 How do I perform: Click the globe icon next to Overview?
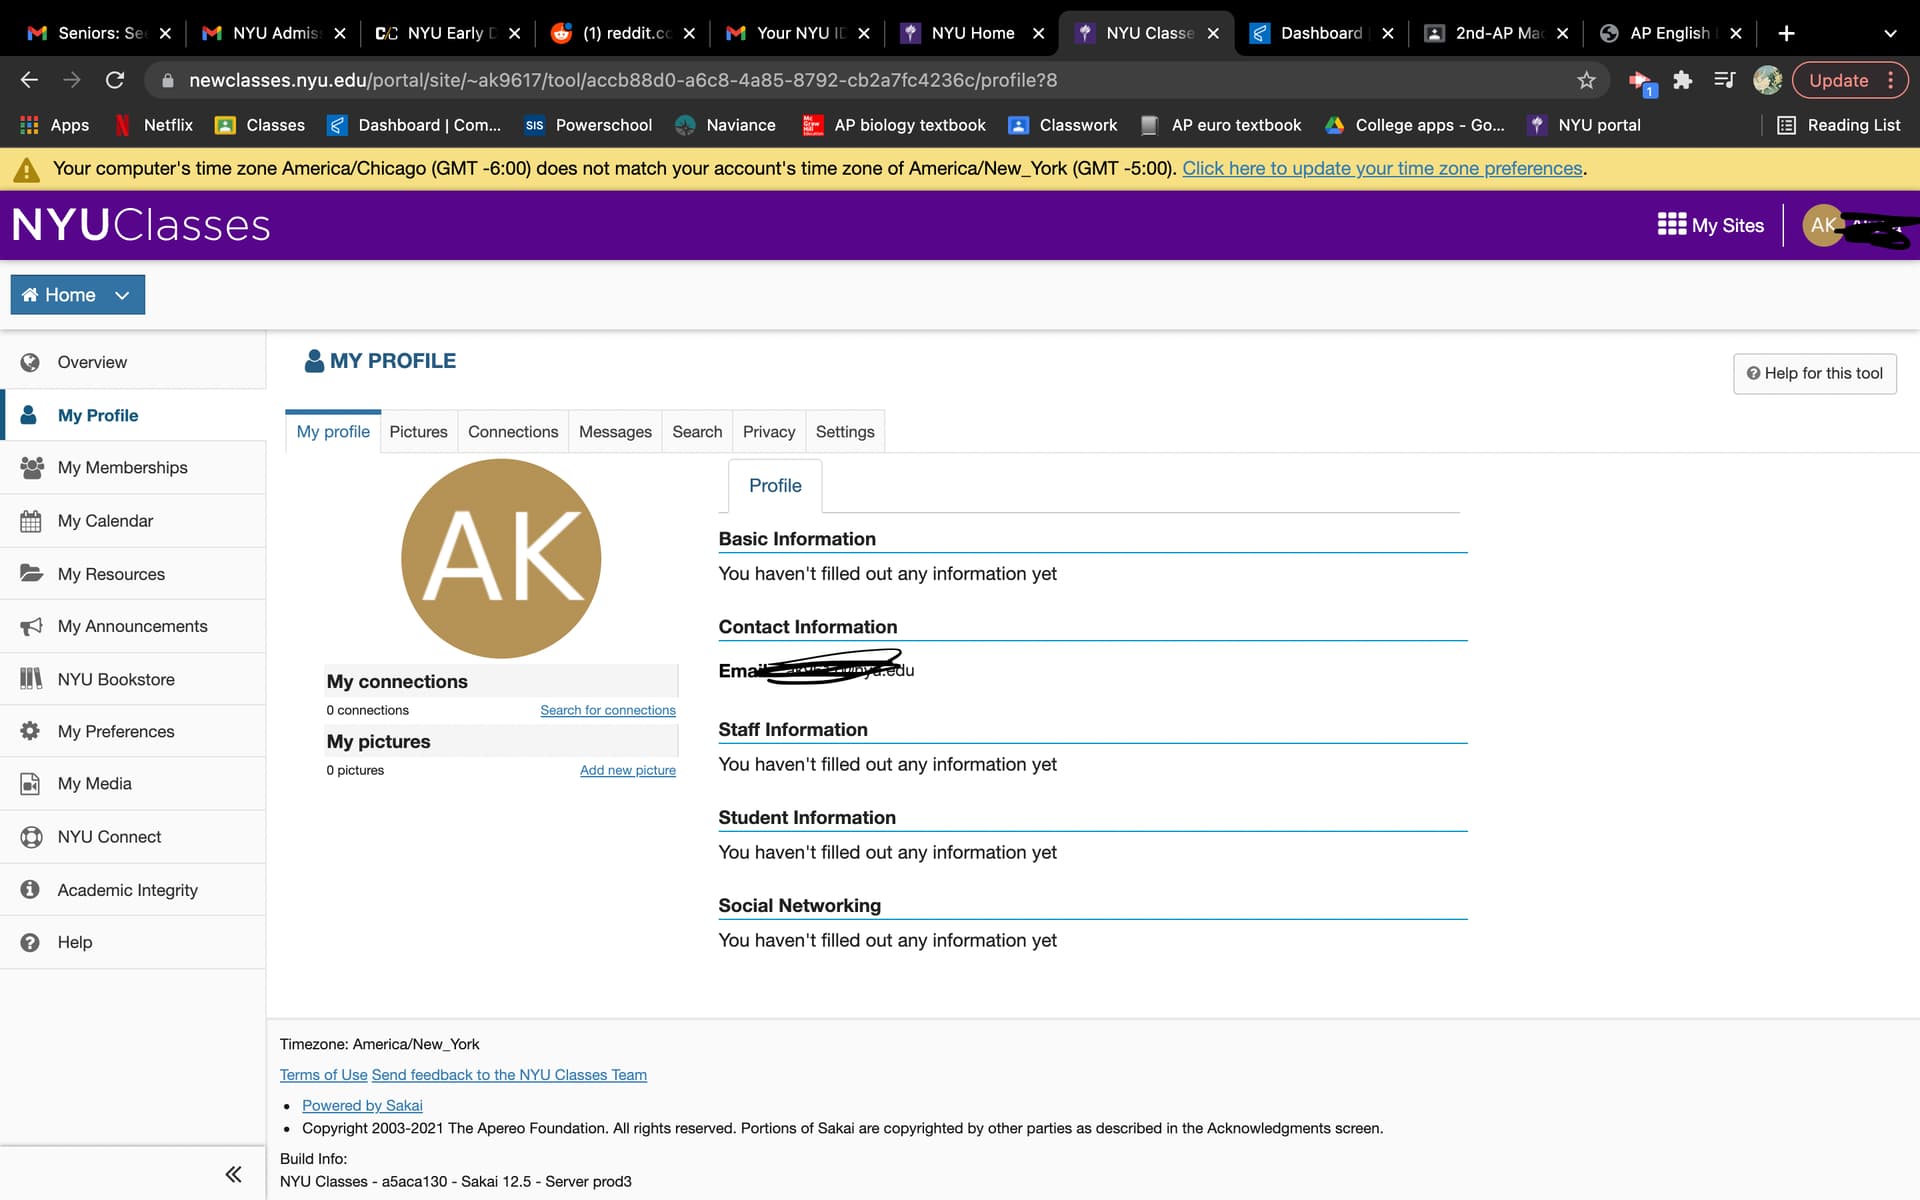[30, 362]
